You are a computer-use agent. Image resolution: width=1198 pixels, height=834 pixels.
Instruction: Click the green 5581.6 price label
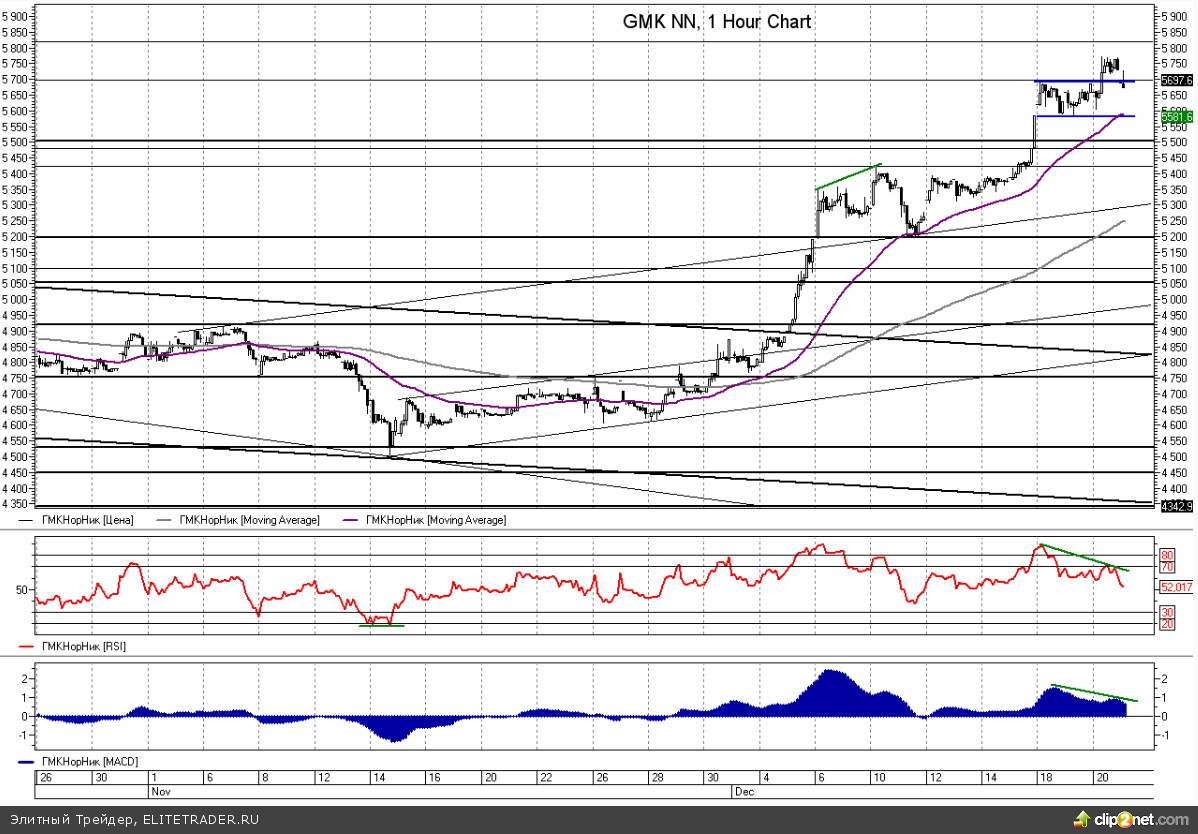pyautogui.click(x=1177, y=117)
